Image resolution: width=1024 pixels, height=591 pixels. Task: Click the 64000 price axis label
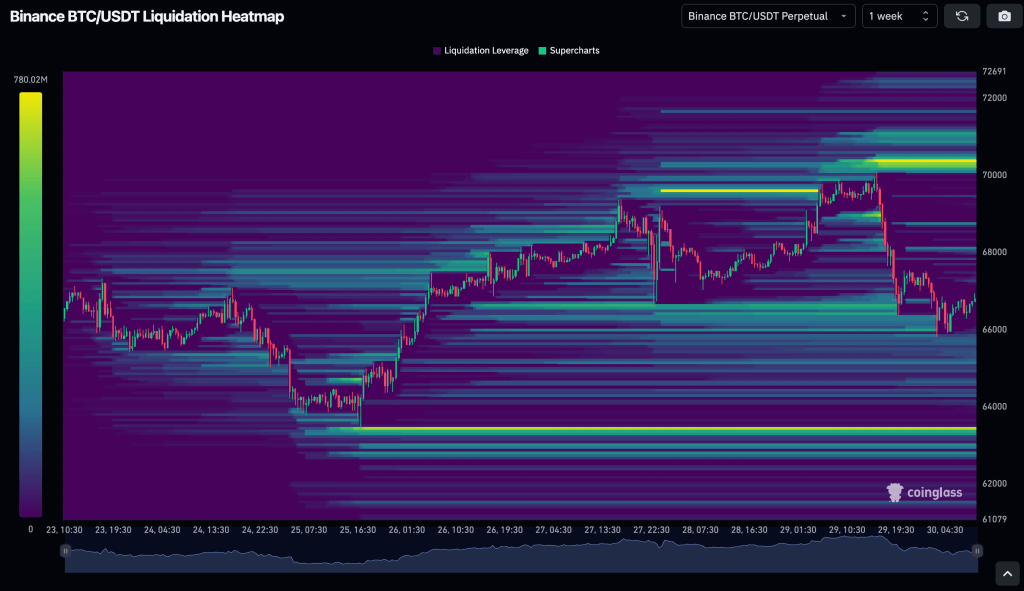(995, 406)
